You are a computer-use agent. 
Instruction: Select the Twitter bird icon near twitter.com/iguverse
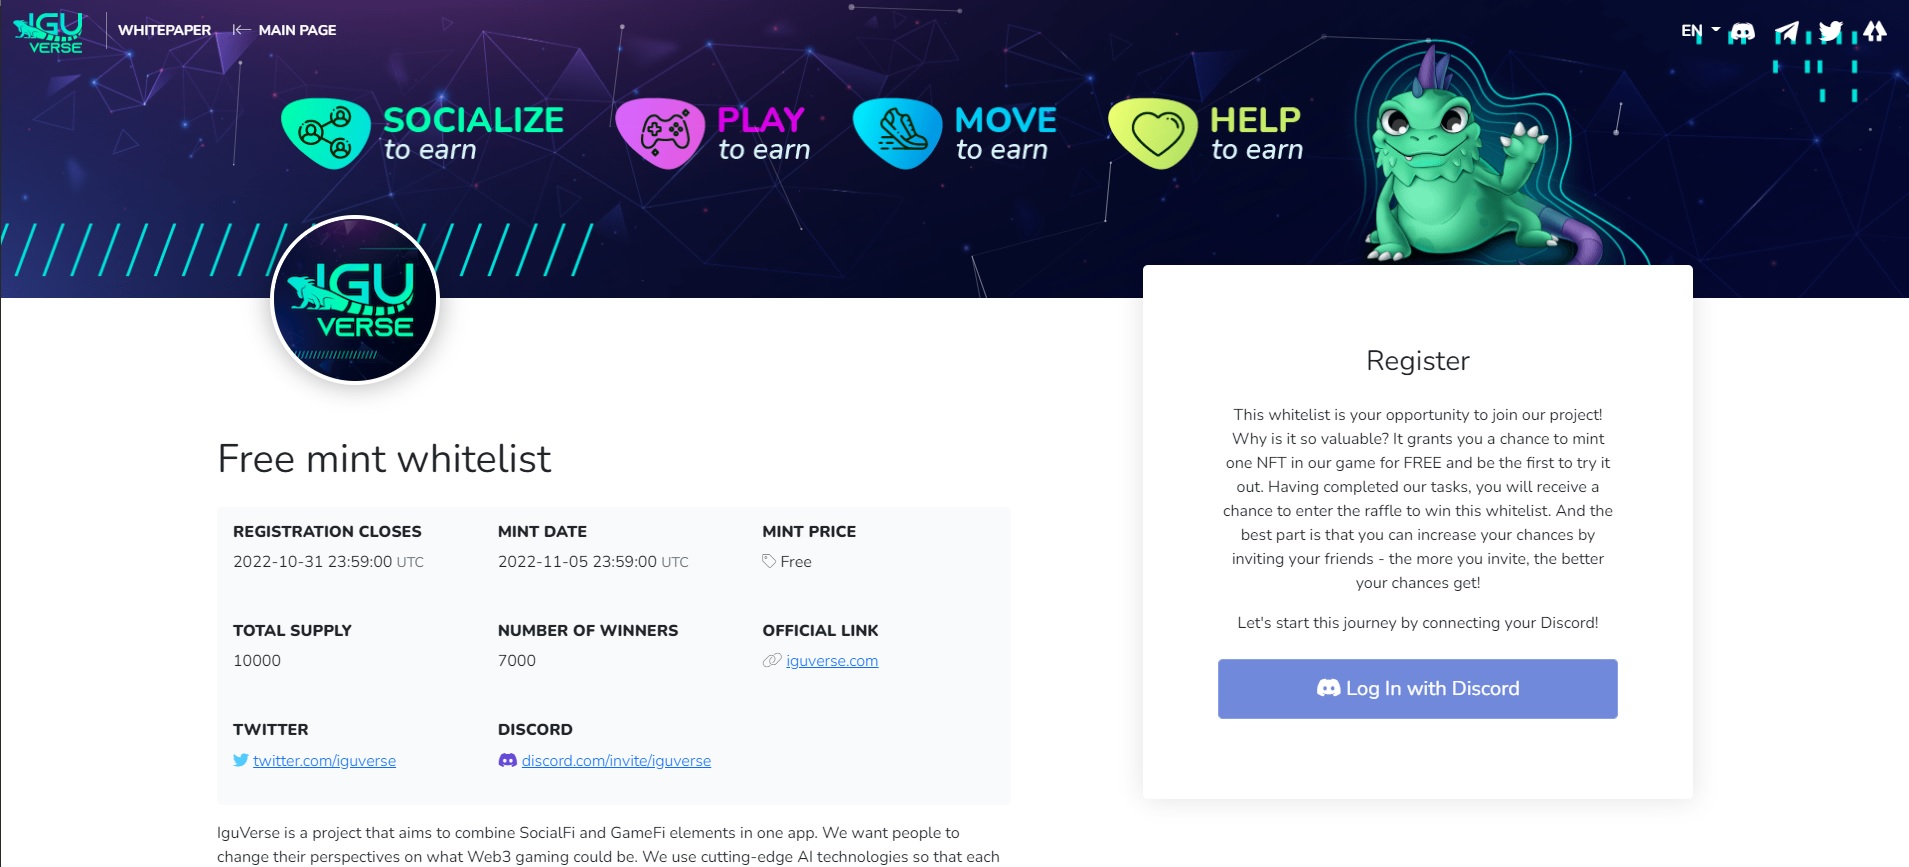point(239,760)
